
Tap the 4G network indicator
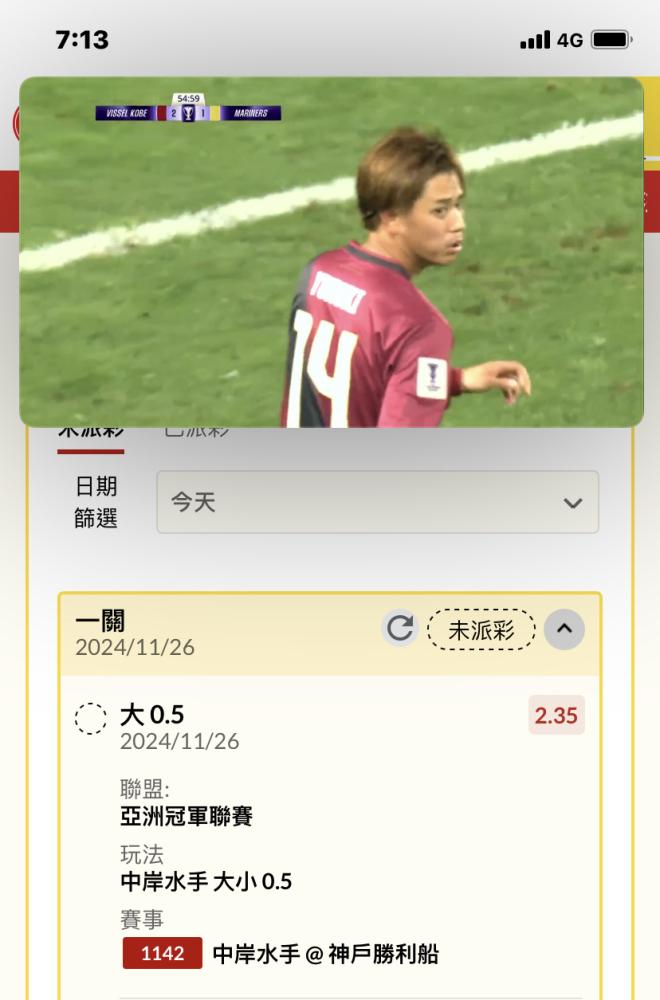tap(570, 41)
